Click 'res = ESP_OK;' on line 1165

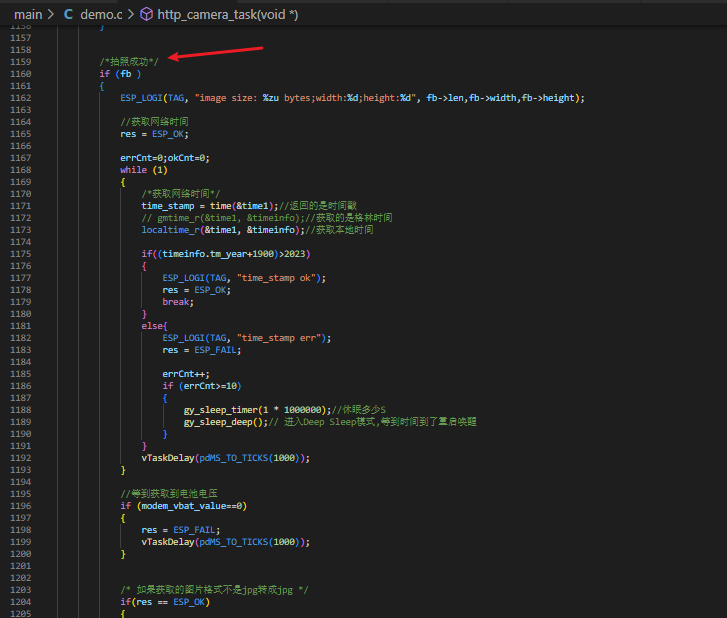154,134
